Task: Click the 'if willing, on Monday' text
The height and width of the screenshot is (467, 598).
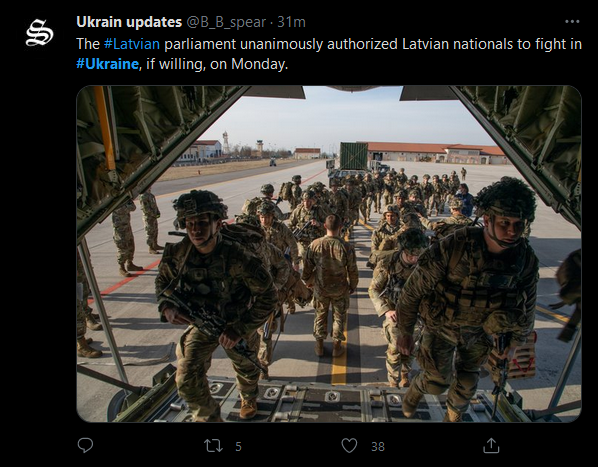Action: coord(217,64)
